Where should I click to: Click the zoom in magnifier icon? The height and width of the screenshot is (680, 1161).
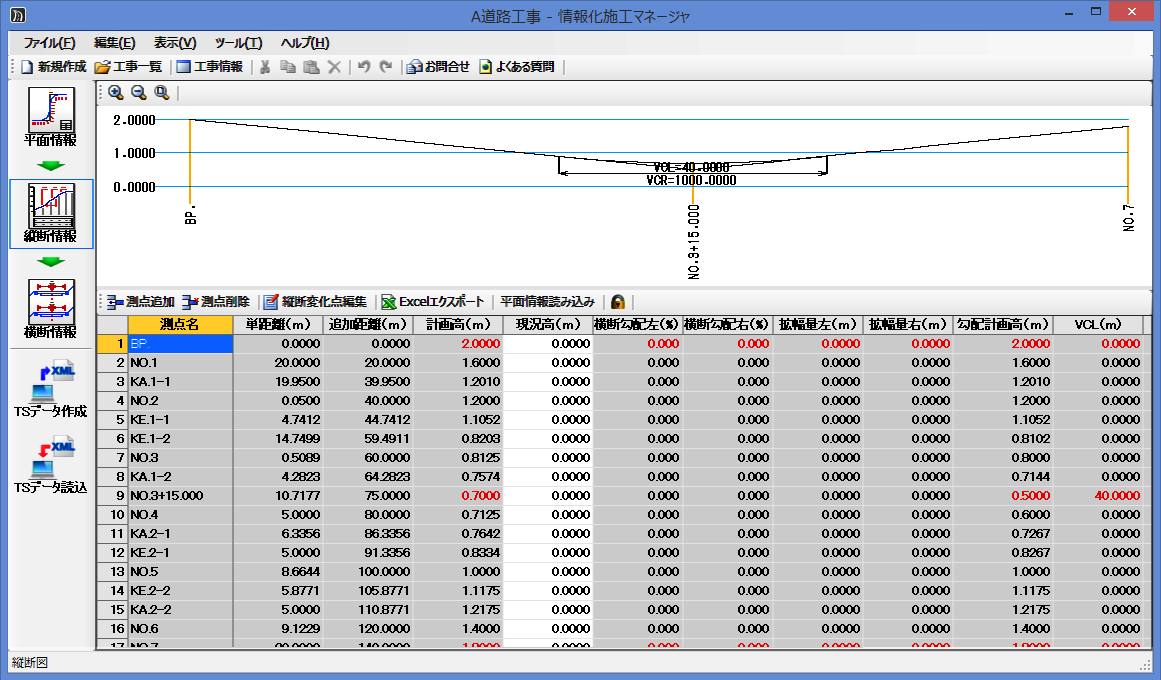pos(116,93)
